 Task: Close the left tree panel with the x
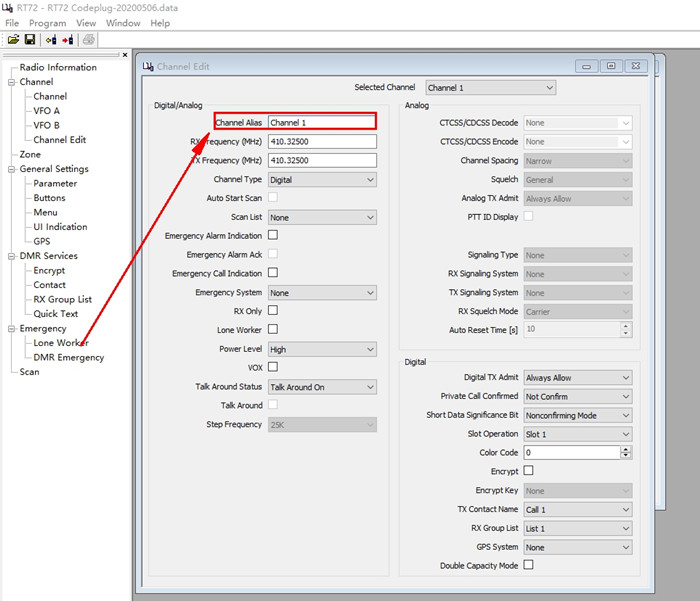click(x=125, y=54)
